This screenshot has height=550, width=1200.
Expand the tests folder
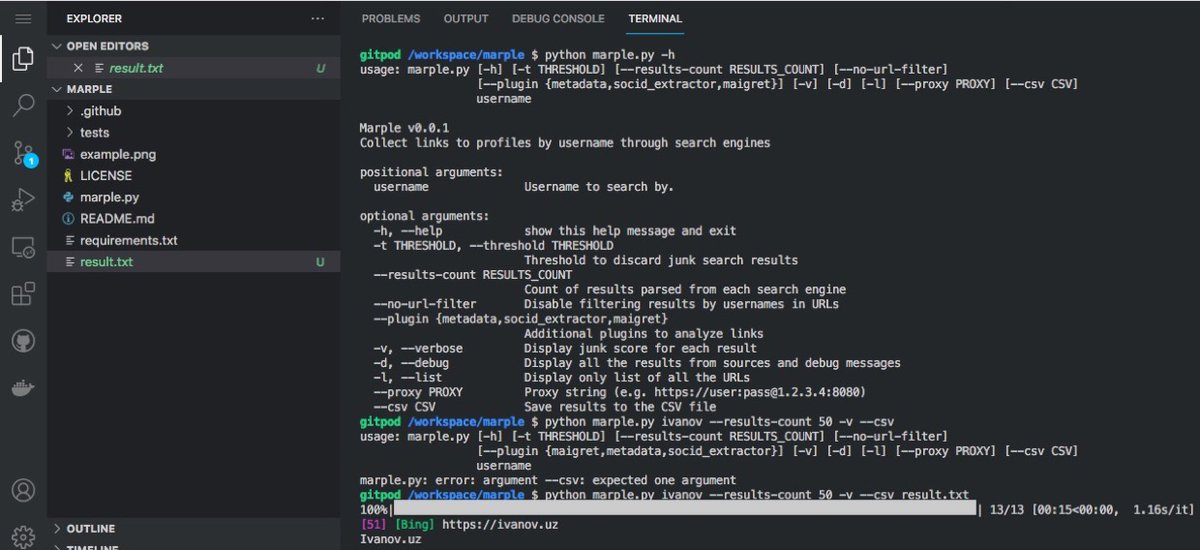click(x=70, y=133)
